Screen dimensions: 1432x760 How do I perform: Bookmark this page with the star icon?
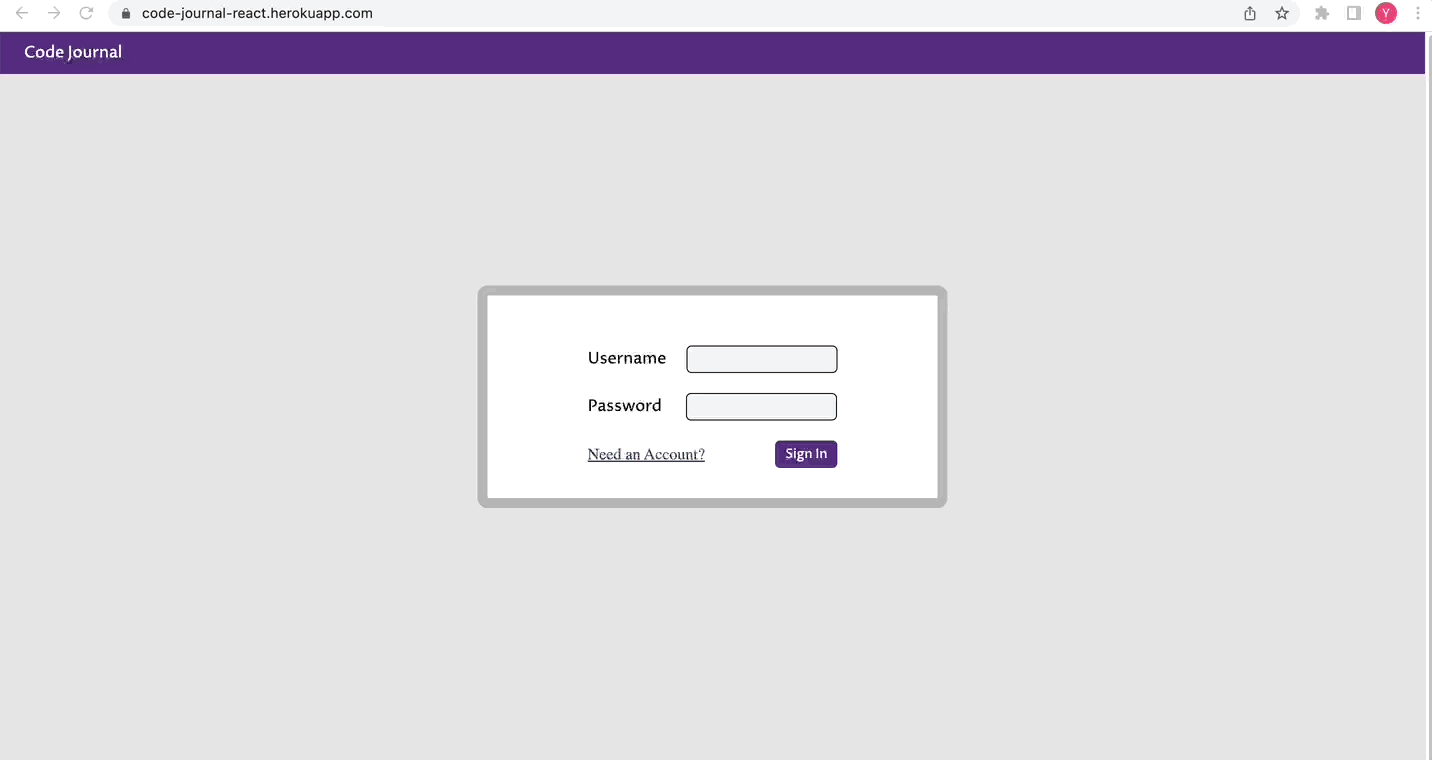[1282, 13]
